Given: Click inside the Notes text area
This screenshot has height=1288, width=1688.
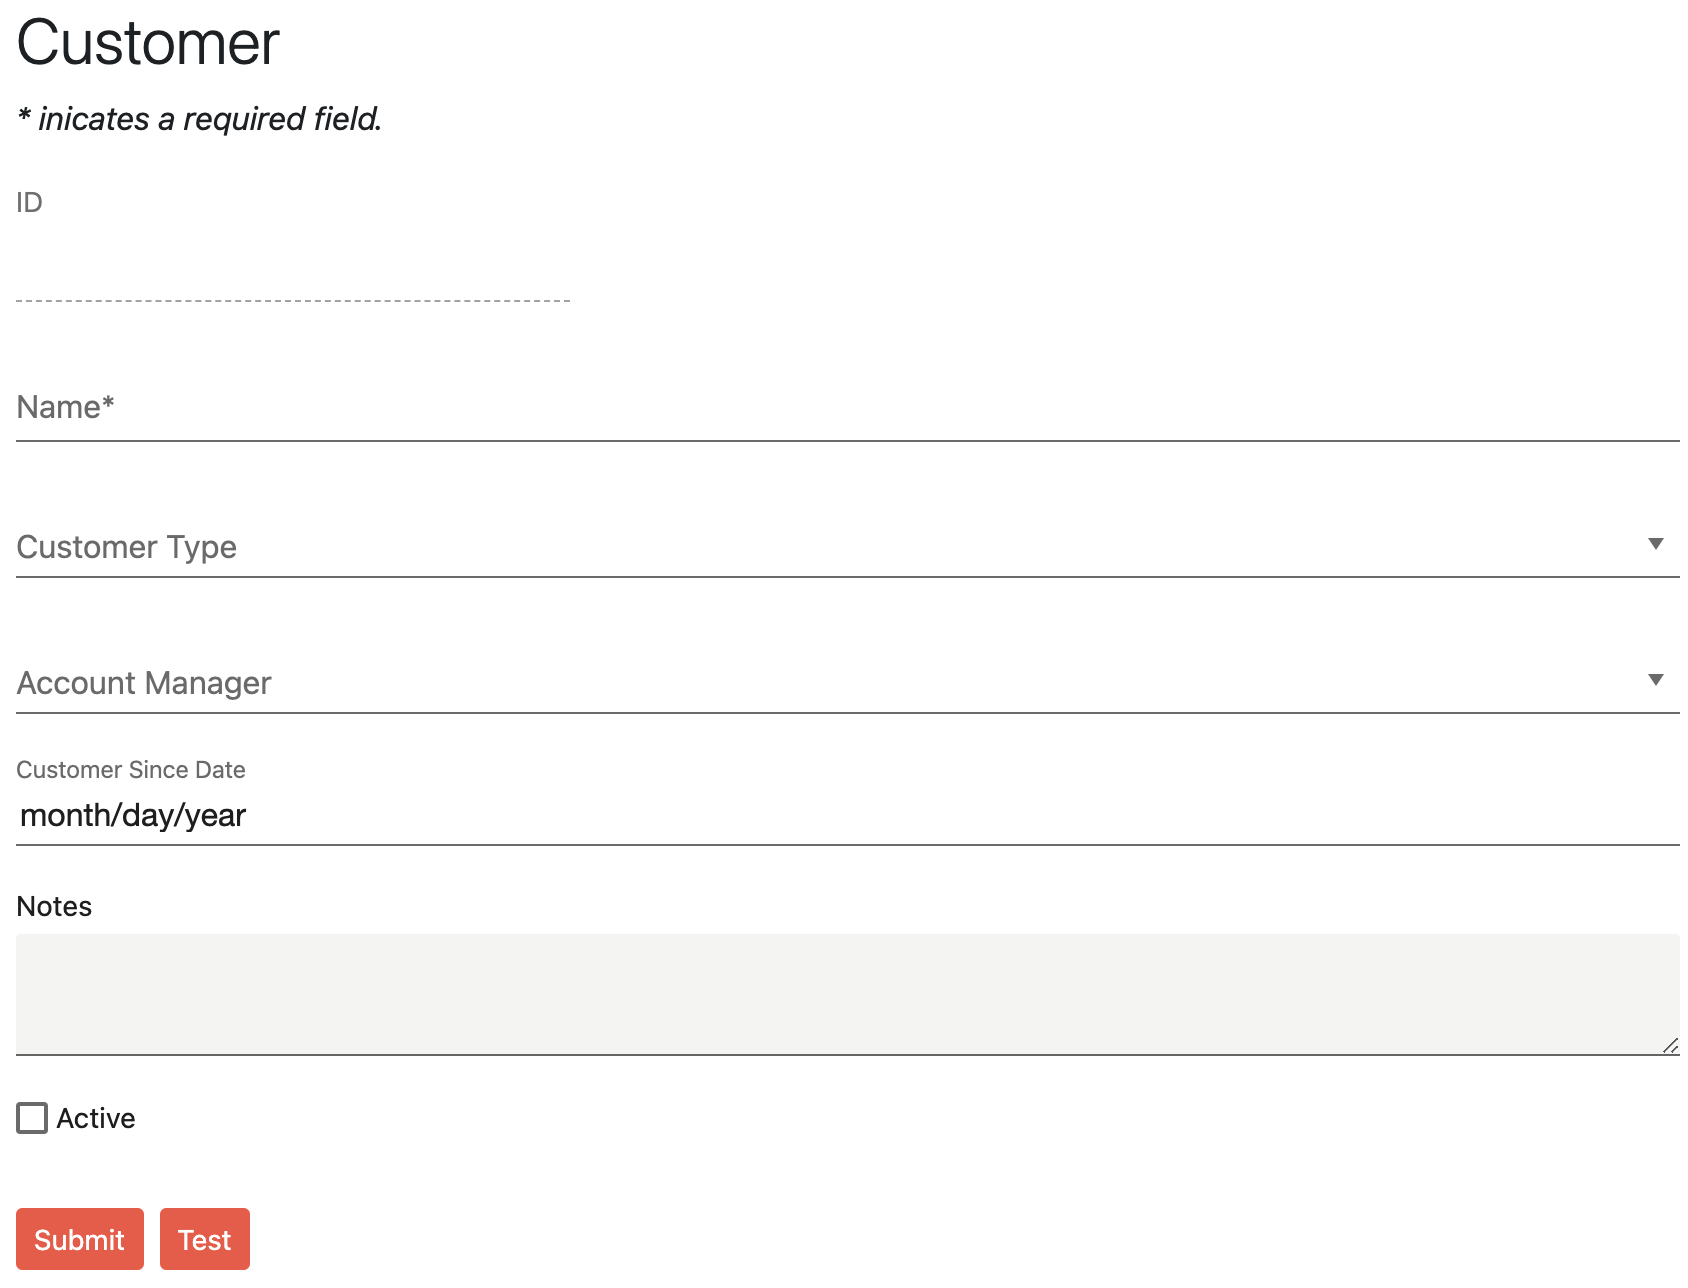Looking at the screenshot, I should (x=846, y=993).
